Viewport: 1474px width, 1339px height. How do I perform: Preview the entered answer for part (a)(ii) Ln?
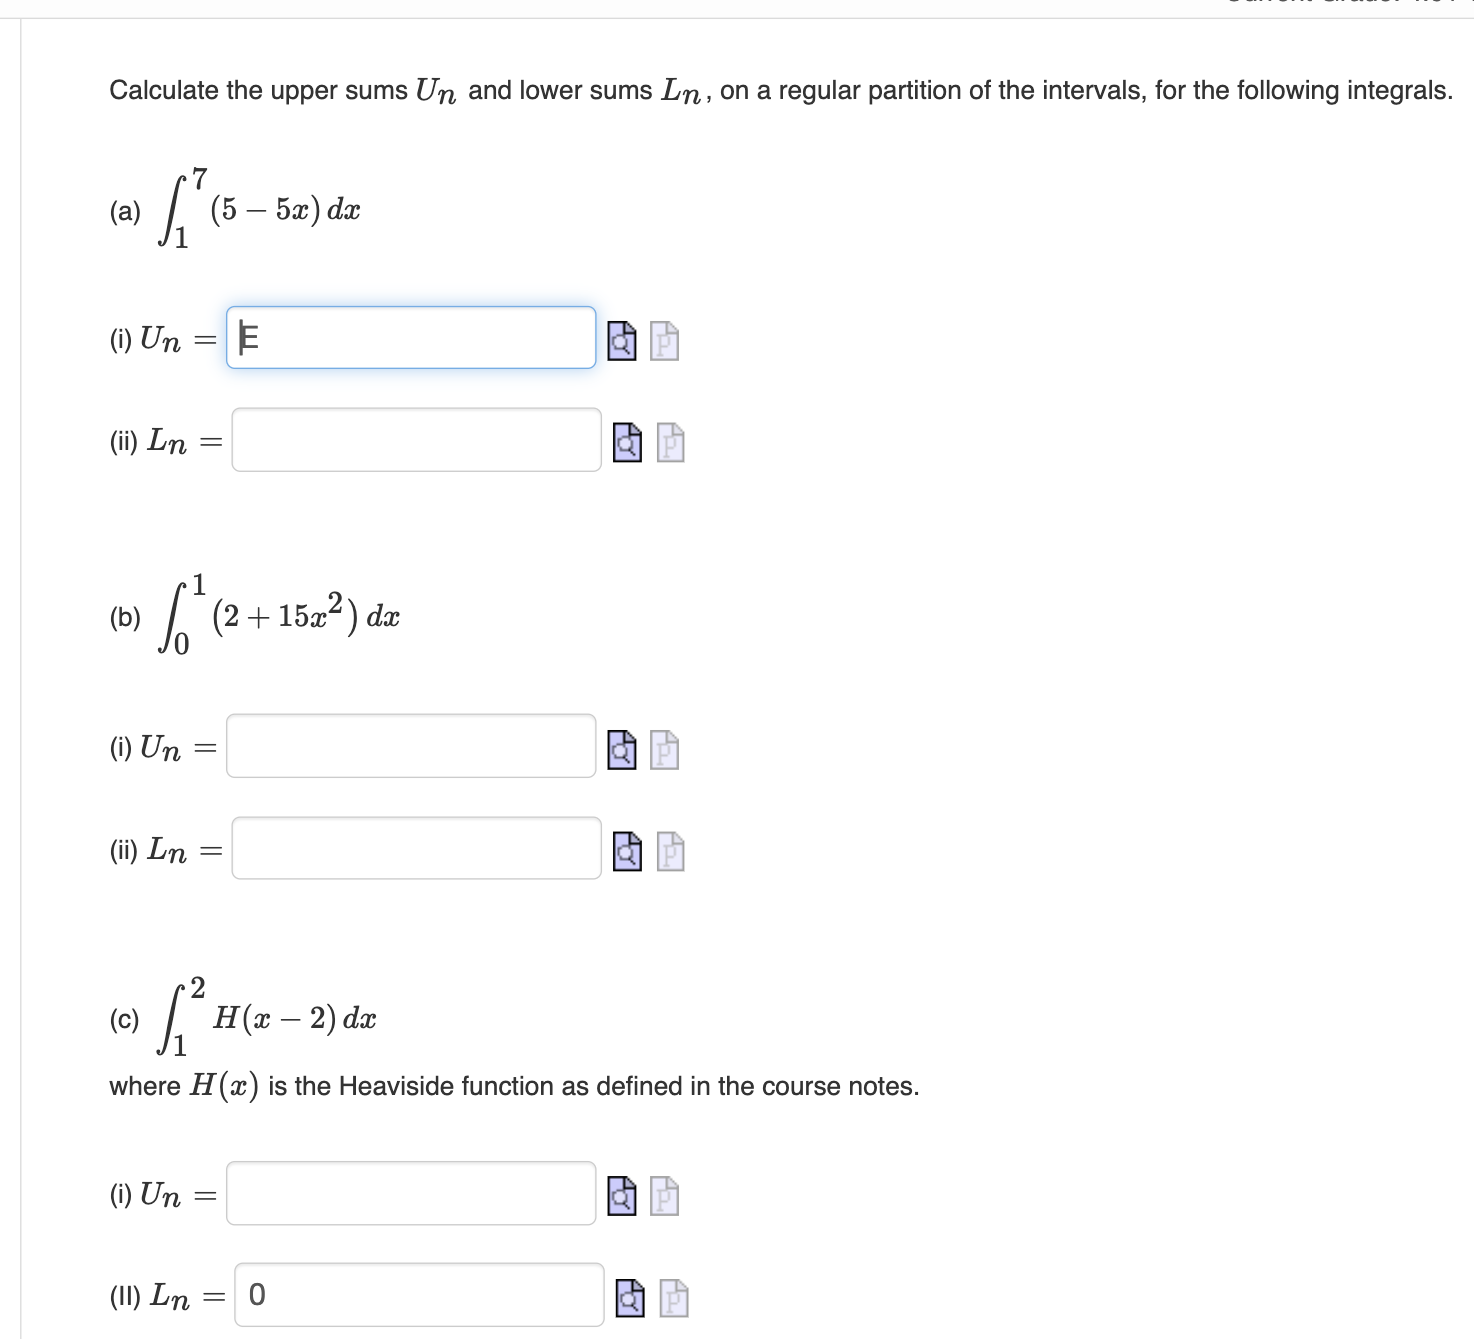(x=626, y=444)
